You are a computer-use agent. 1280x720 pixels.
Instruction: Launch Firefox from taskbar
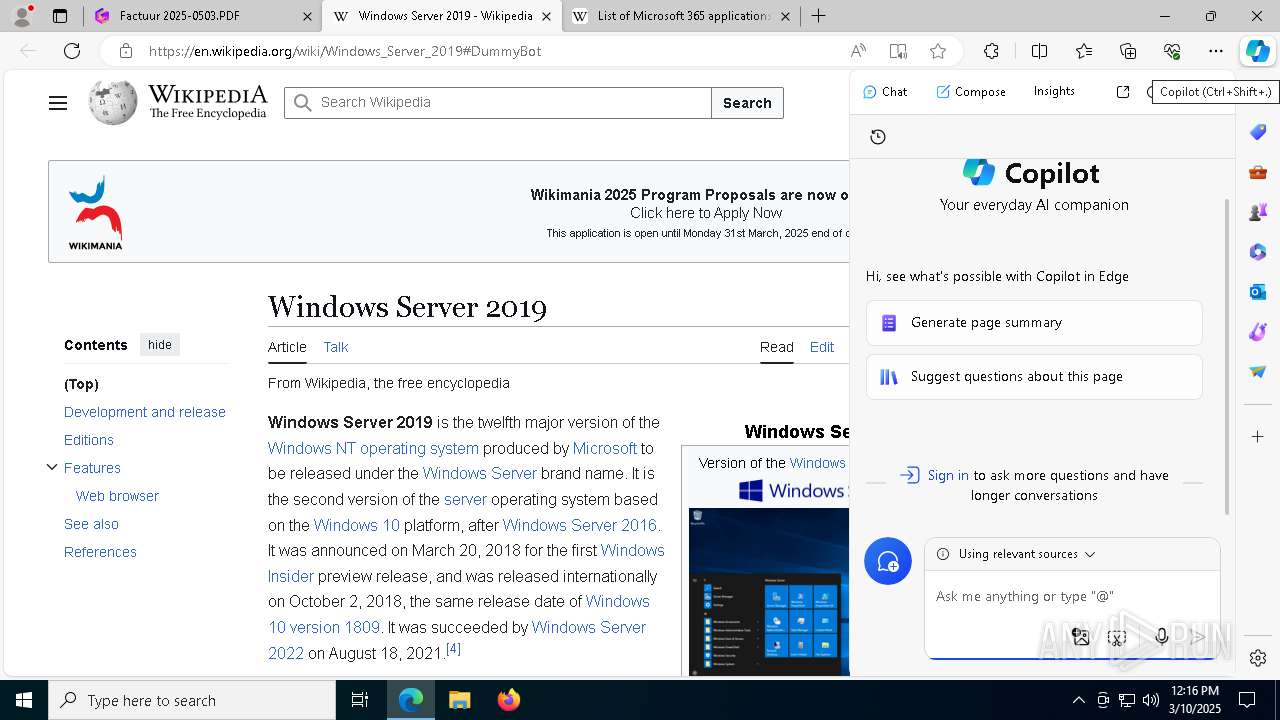[508, 700]
